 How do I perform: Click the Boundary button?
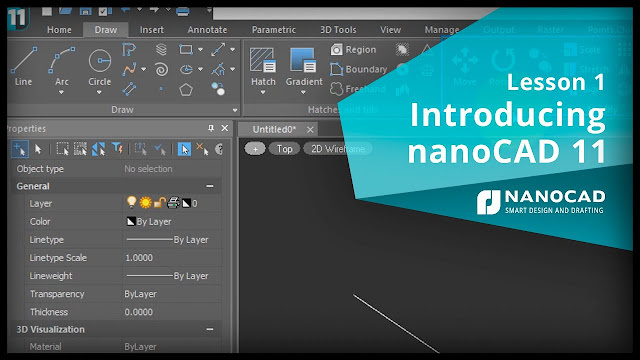[x=358, y=69]
